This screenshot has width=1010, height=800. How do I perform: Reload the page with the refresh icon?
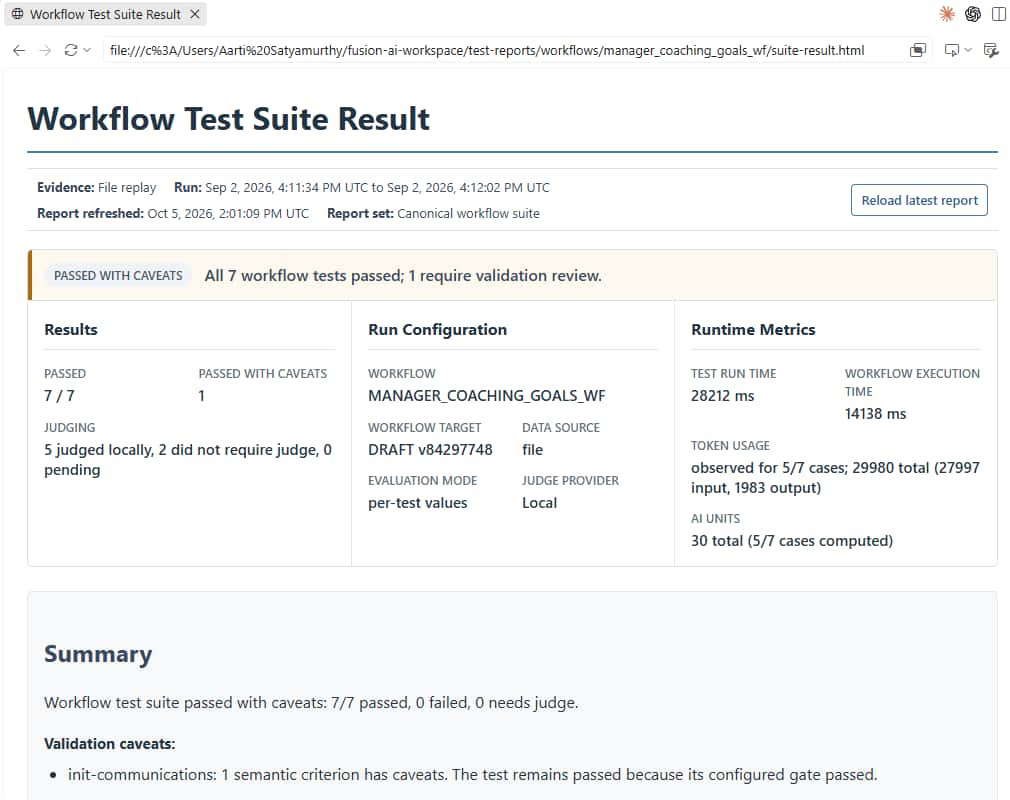(x=71, y=50)
